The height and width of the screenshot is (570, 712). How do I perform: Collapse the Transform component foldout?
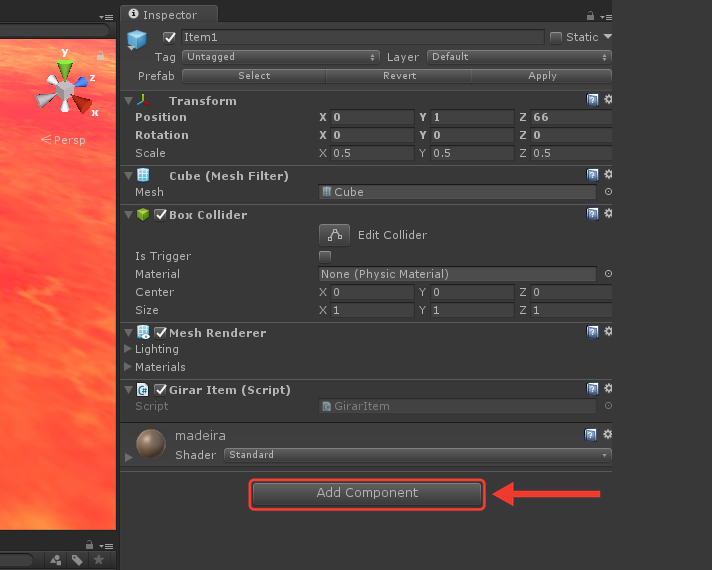coord(129,100)
